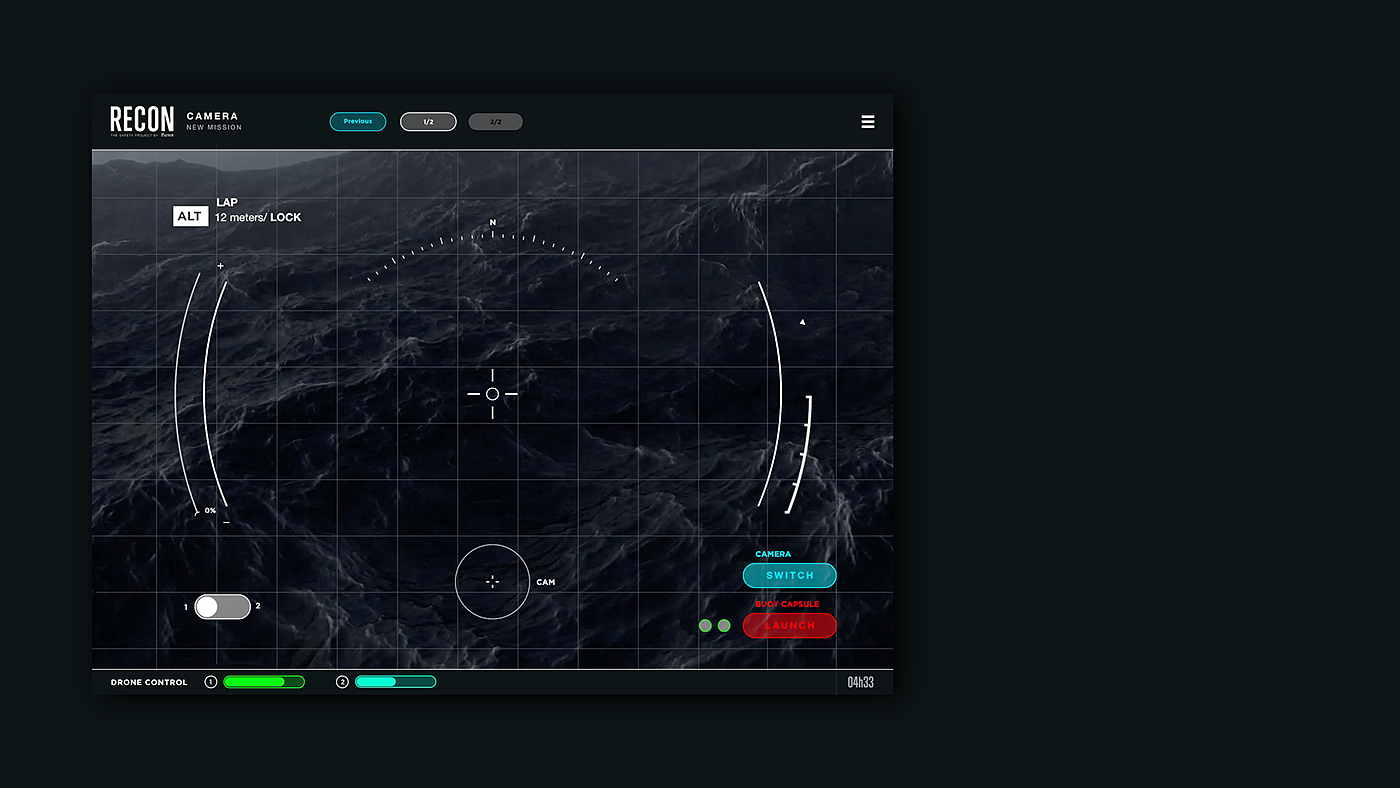Select the 1/2 page tab
Image resolution: width=1400 pixels, height=788 pixels.
pyautogui.click(x=428, y=122)
